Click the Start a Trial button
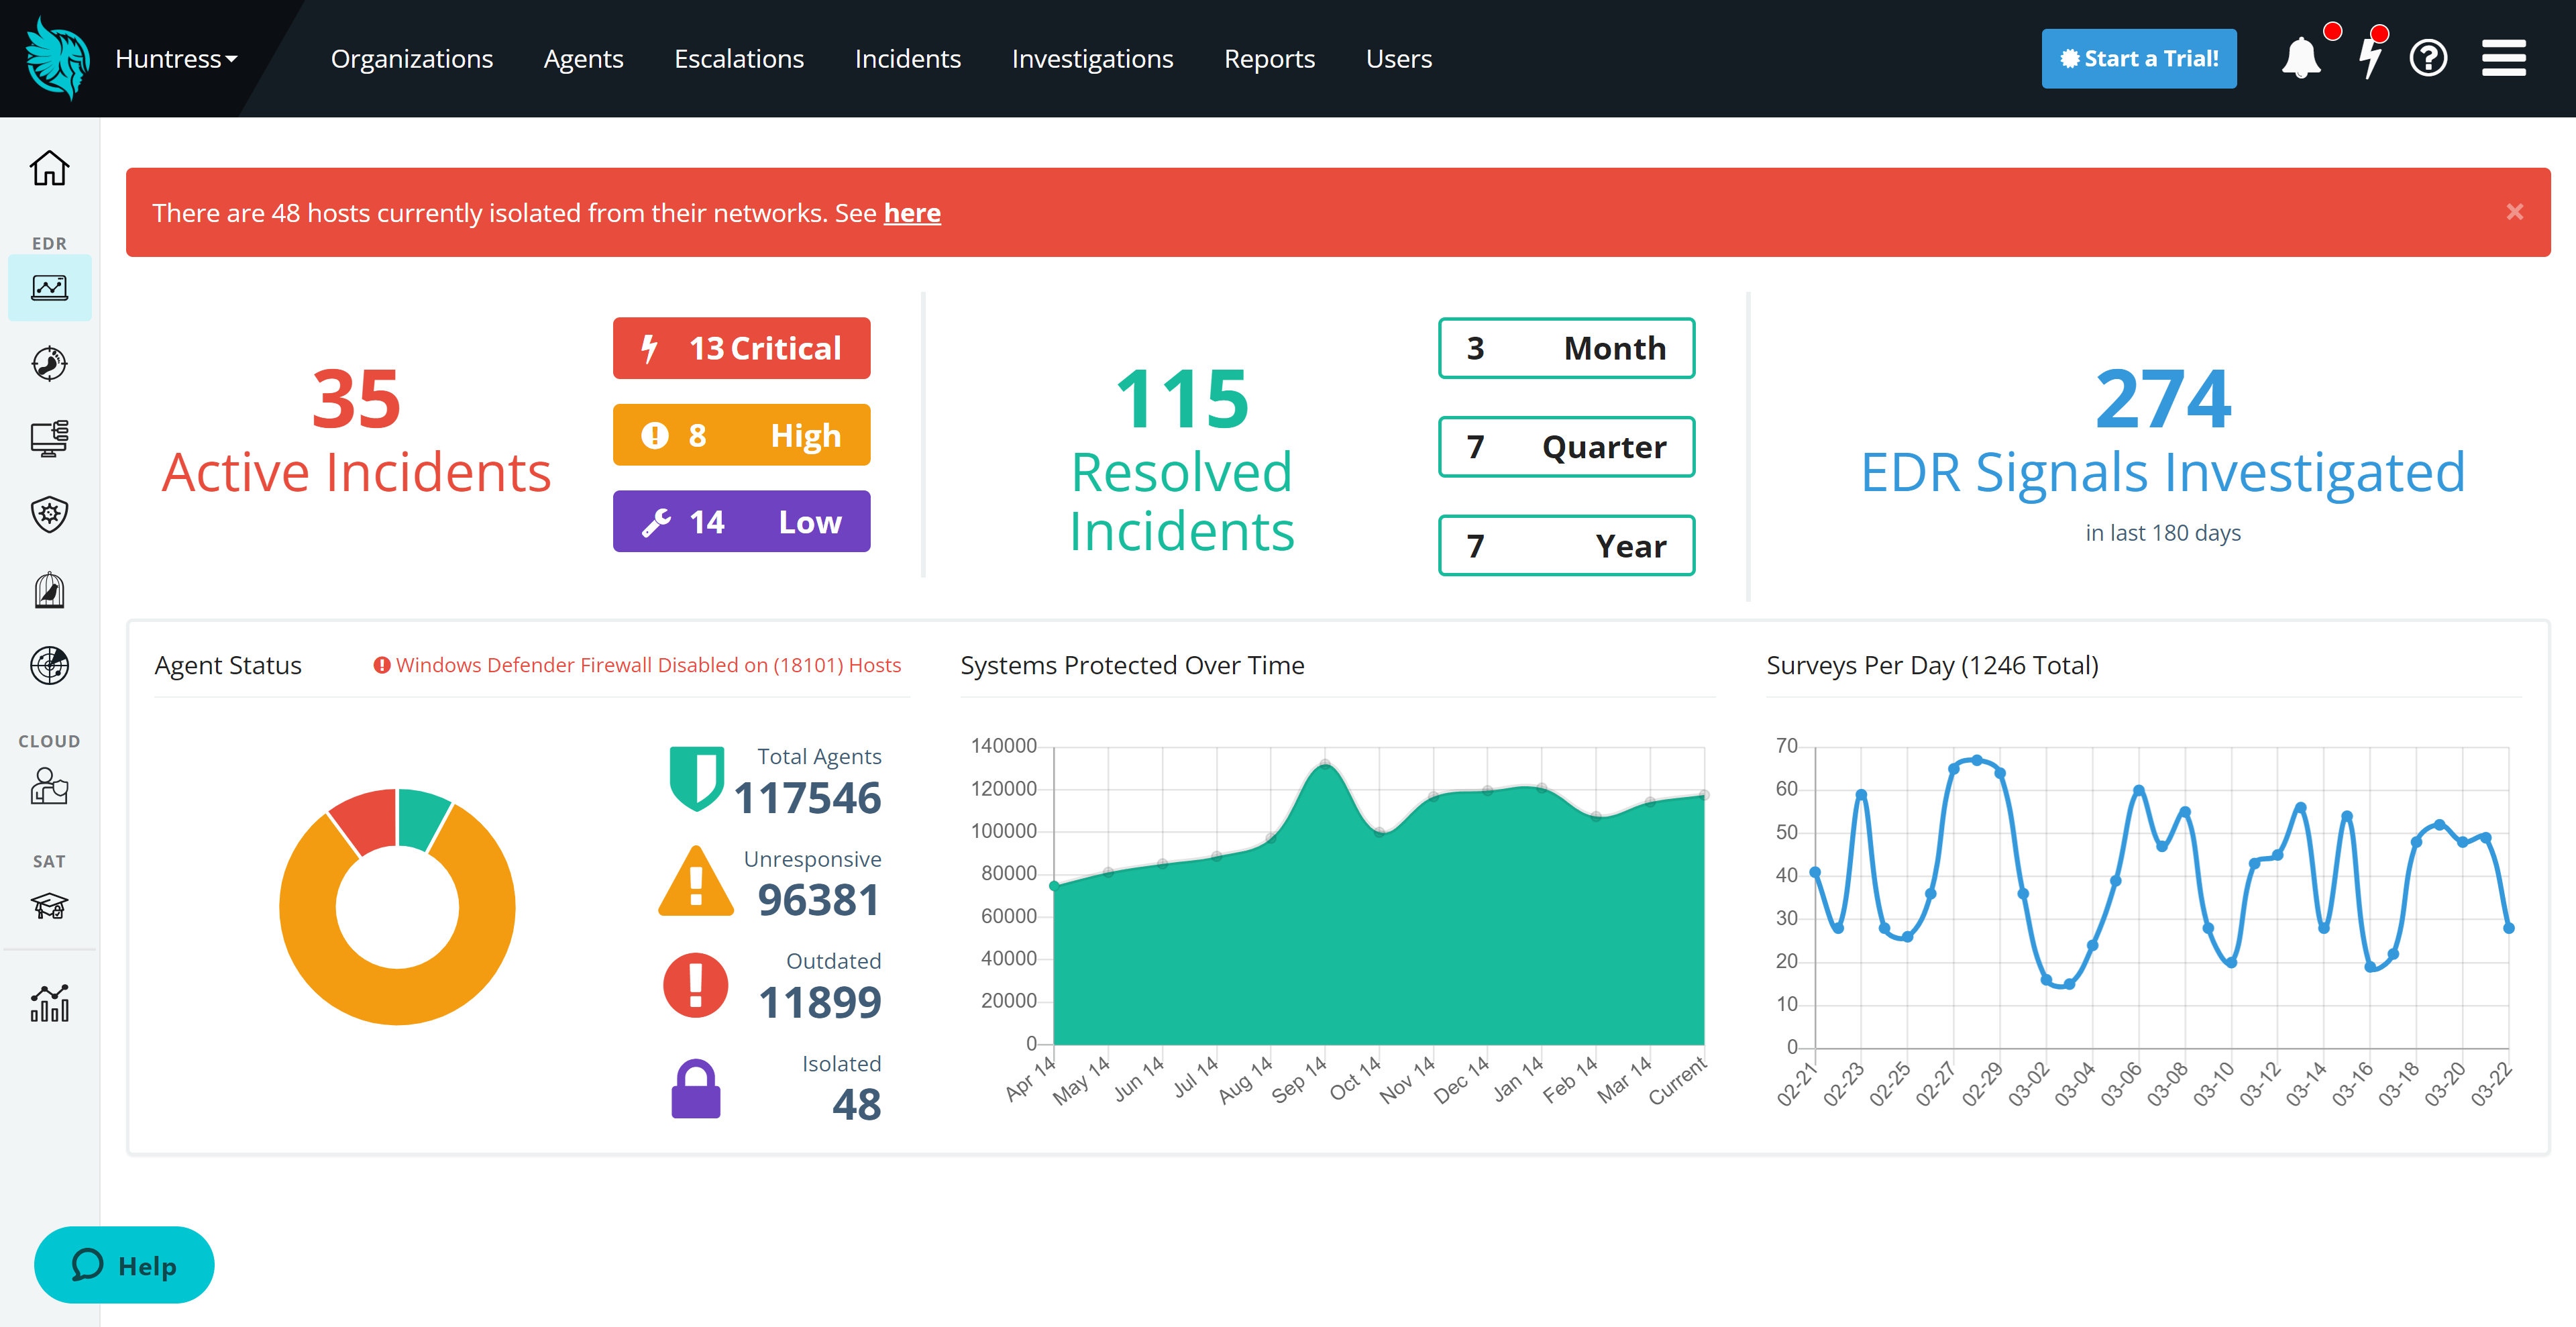This screenshot has height=1327, width=2576. (2138, 59)
